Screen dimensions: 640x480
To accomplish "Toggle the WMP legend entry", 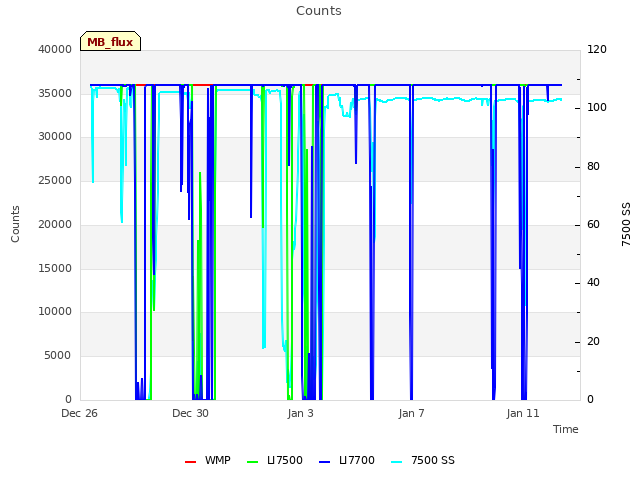I will 208,460.
